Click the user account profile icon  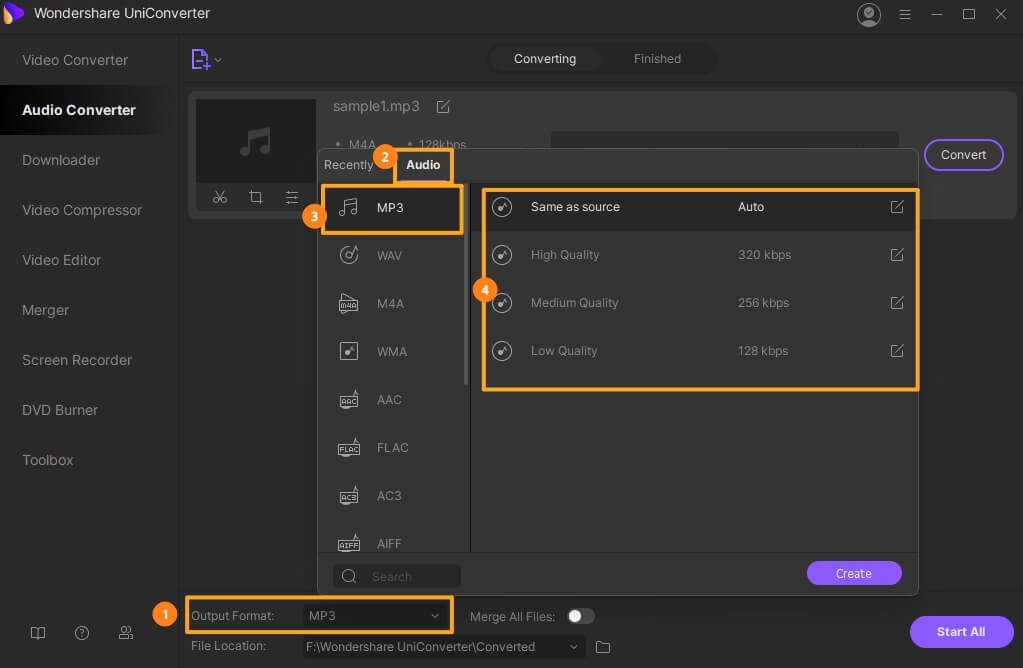point(868,14)
